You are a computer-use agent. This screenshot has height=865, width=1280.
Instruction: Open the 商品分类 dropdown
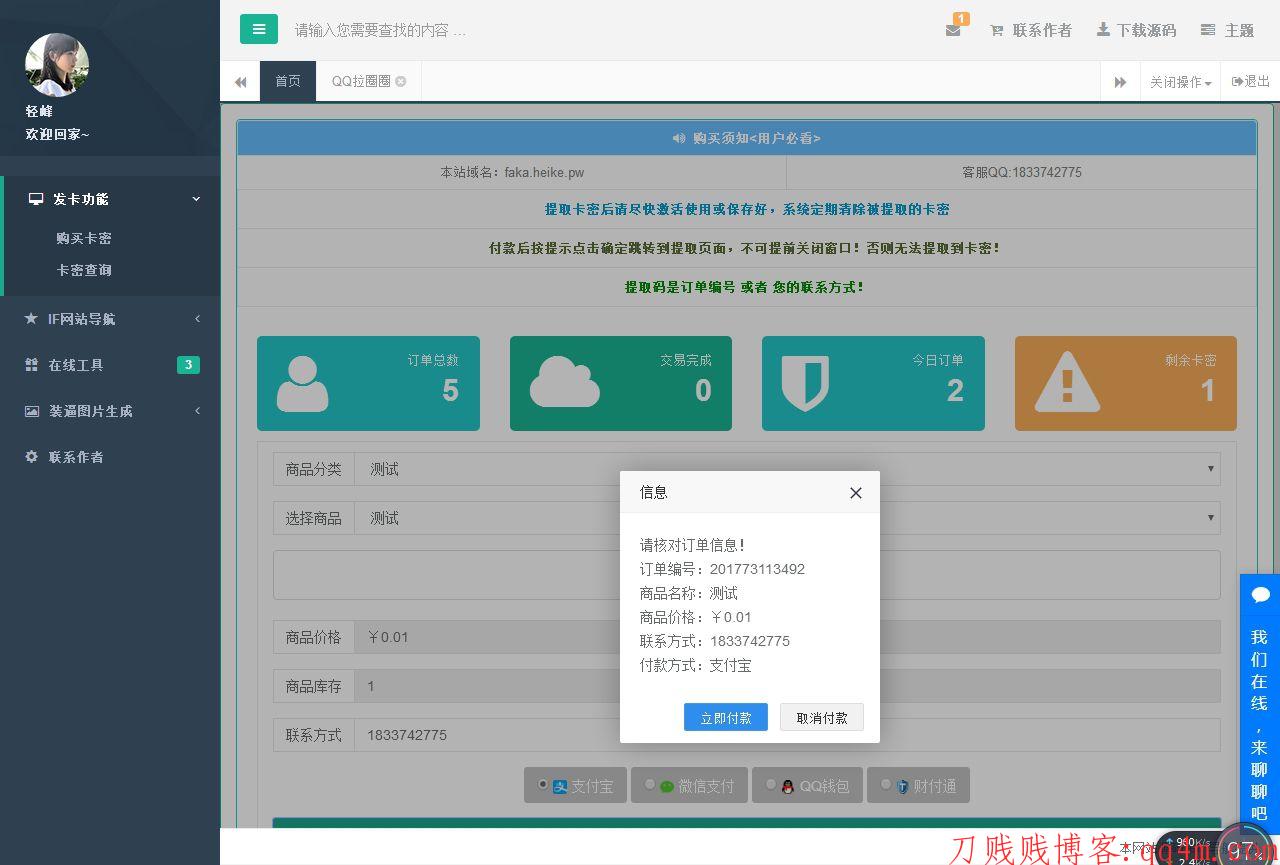click(x=787, y=469)
